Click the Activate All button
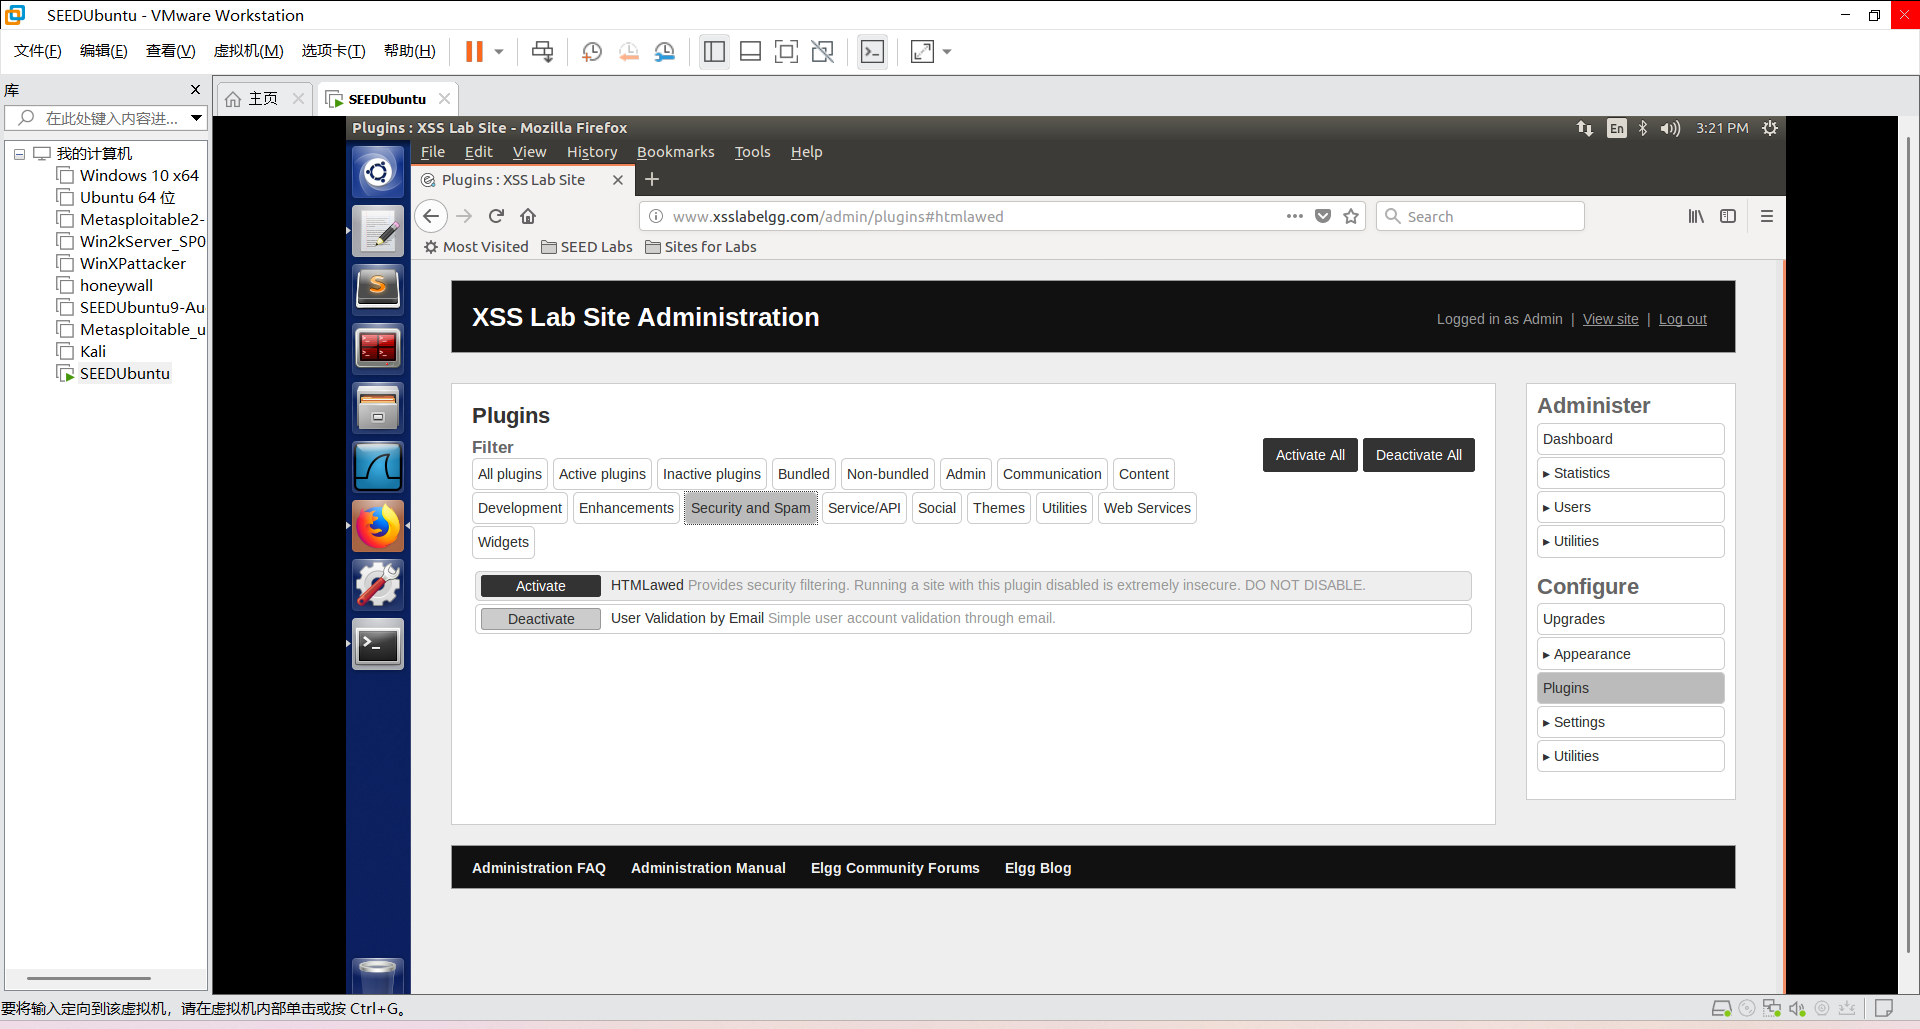This screenshot has width=1920, height=1029. tap(1310, 455)
